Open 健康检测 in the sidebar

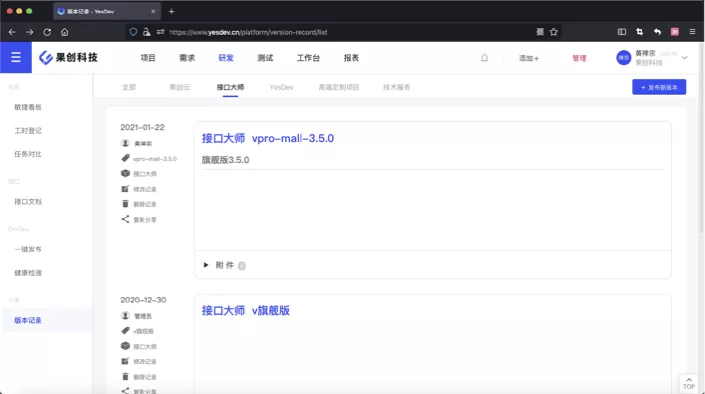(x=28, y=273)
